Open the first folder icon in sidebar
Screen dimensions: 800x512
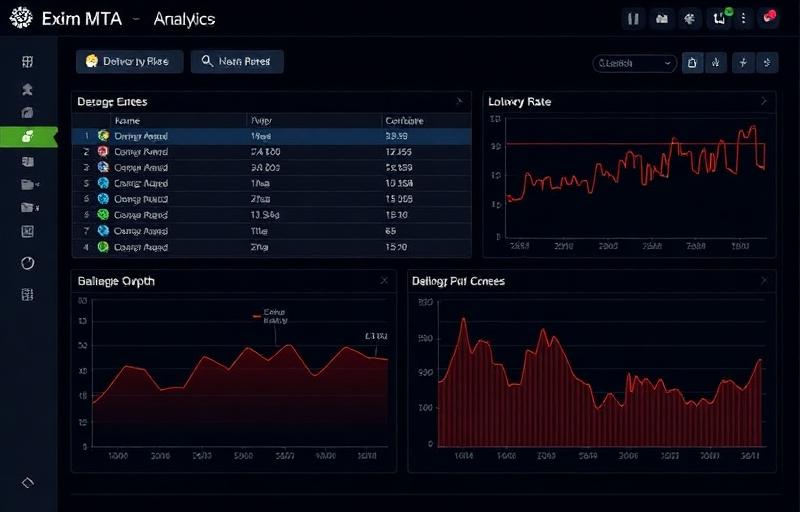pos(28,184)
